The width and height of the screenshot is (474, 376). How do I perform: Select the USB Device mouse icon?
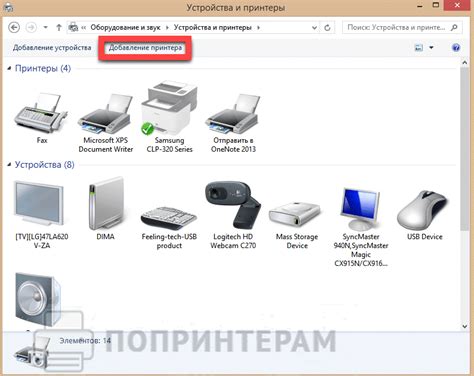pos(422,210)
